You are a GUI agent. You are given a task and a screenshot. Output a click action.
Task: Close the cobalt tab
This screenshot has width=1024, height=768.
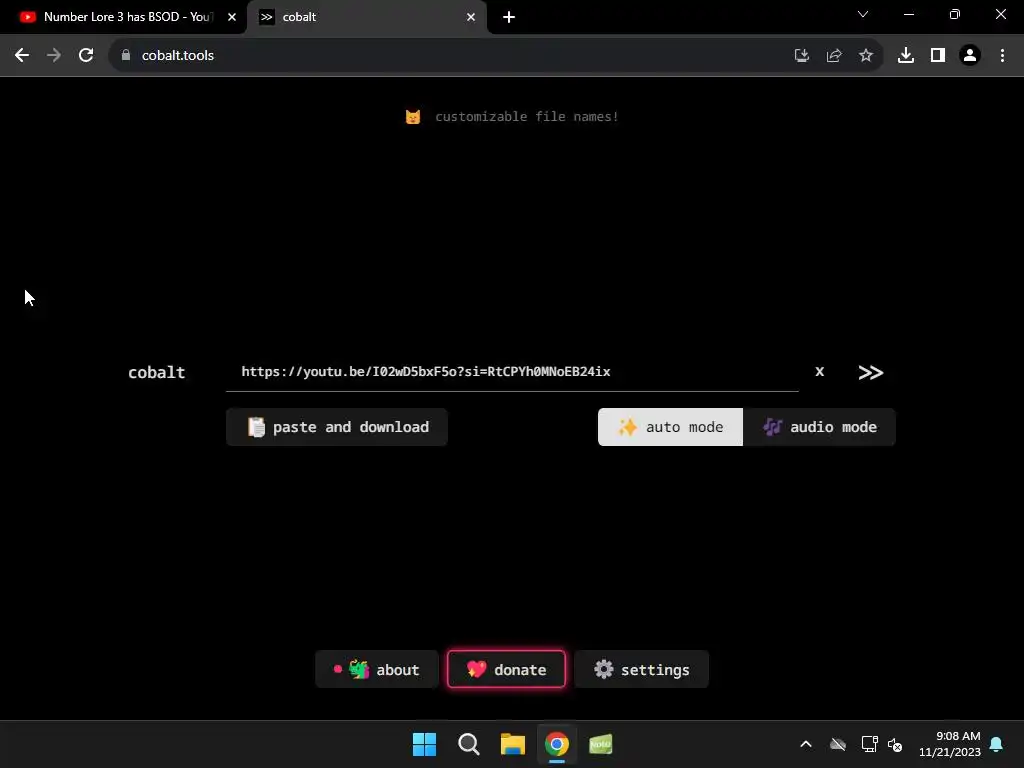(471, 17)
